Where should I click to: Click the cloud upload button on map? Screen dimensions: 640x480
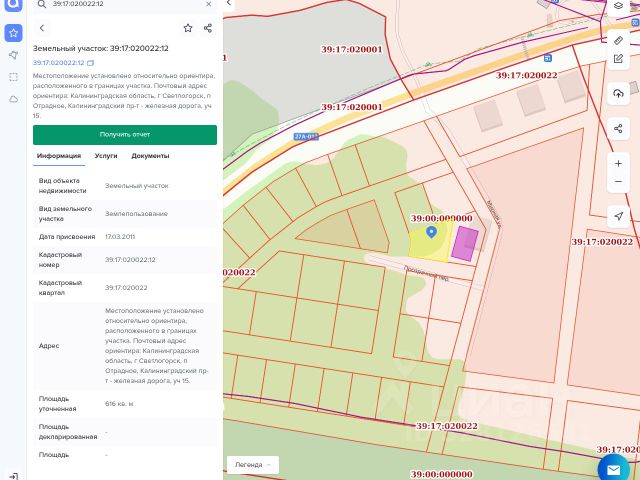[x=618, y=93]
